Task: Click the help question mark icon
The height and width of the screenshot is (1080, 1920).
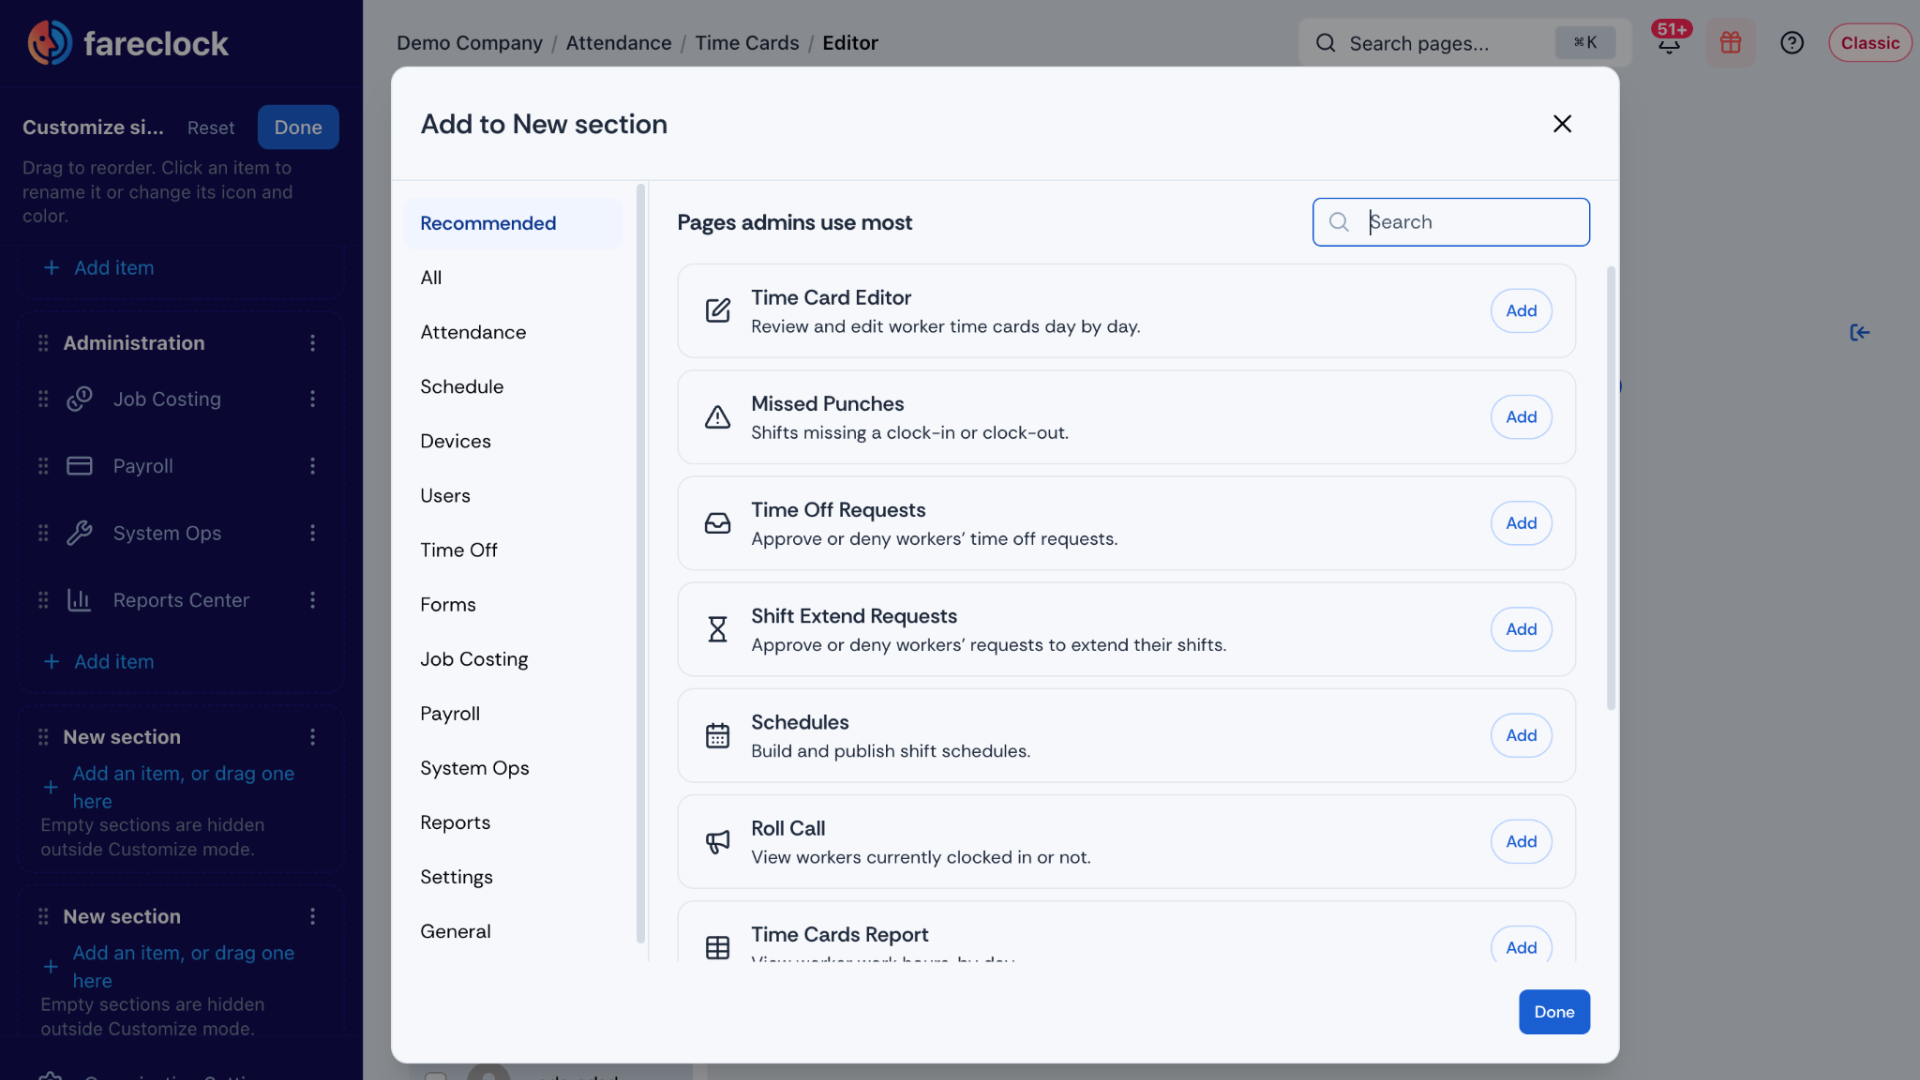Action: coord(1791,43)
